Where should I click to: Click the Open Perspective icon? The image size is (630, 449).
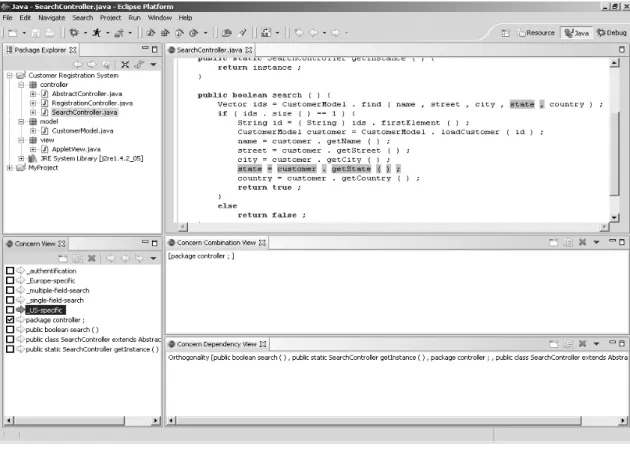coord(506,33)
